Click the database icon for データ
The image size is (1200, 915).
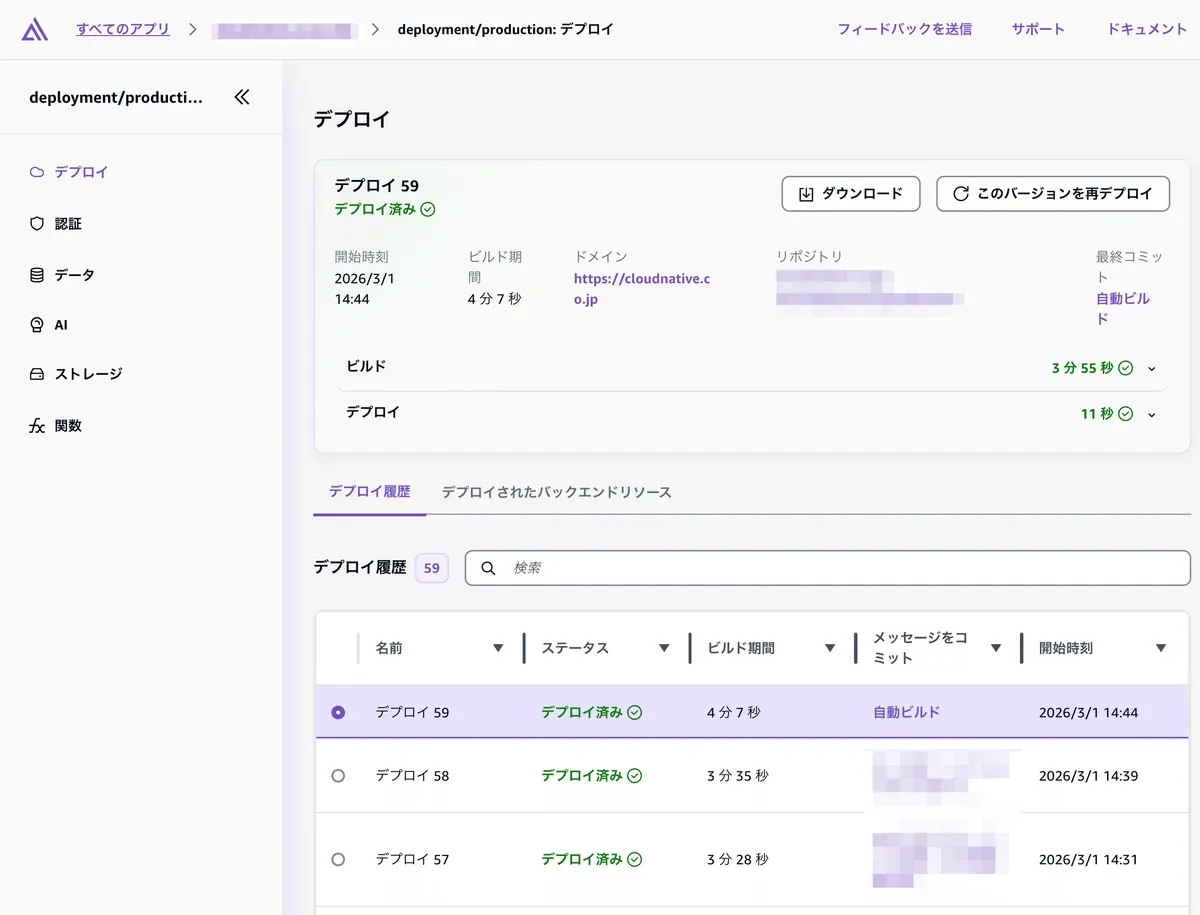click(37, 275)
